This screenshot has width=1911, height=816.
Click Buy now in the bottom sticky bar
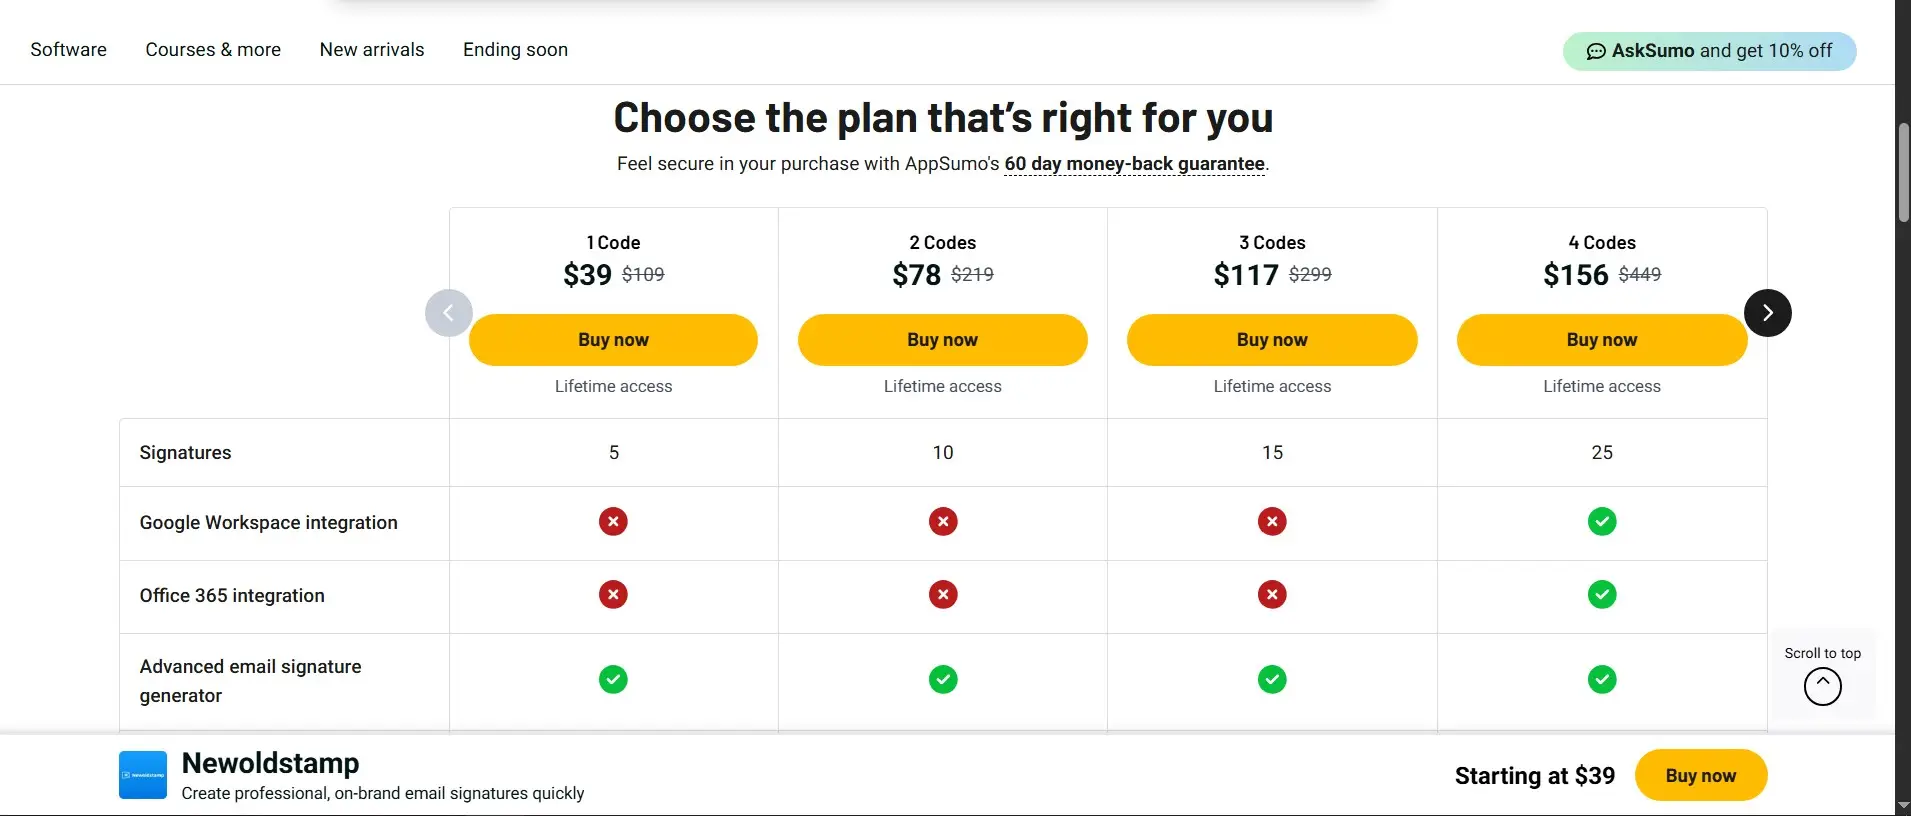pyautogui.click(x=1701, y=775)
